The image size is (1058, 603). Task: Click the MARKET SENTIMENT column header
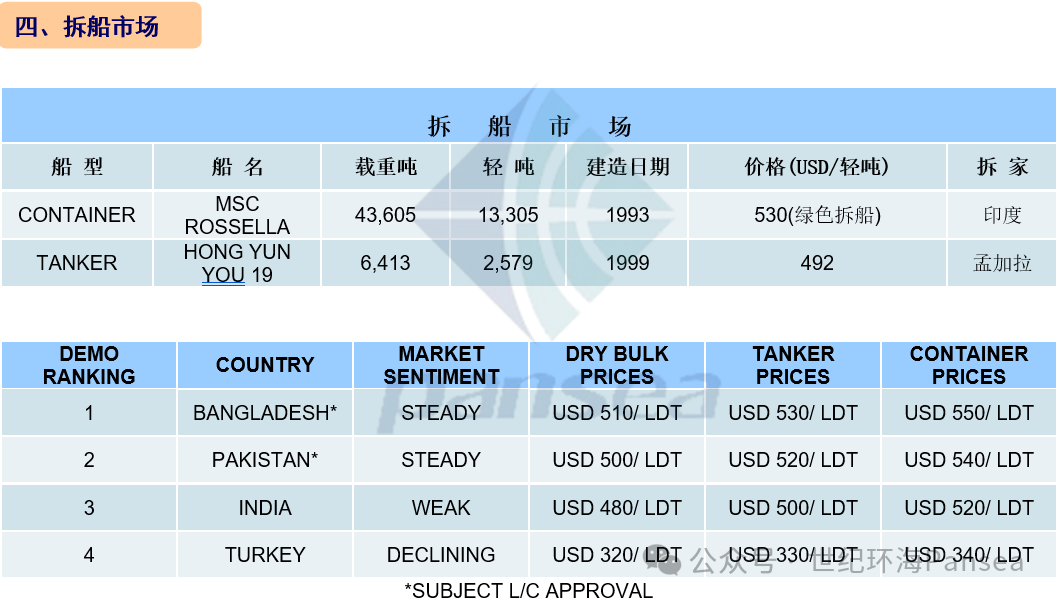441,365
